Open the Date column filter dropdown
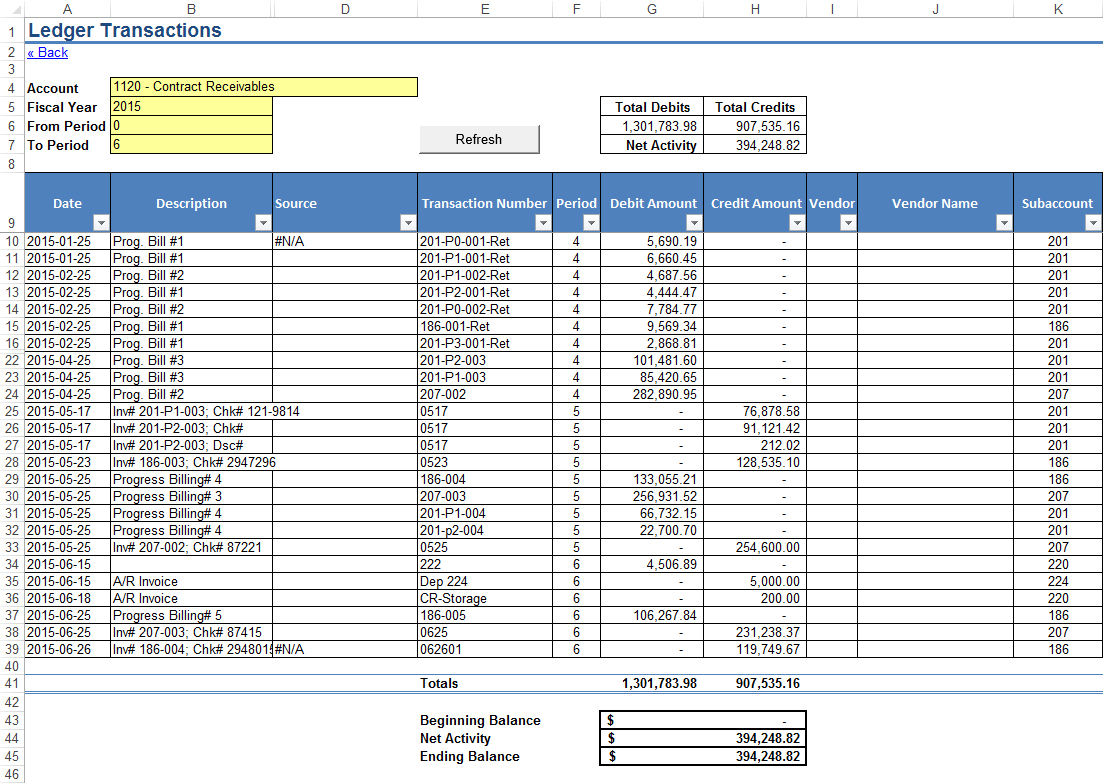 [101, 223]
